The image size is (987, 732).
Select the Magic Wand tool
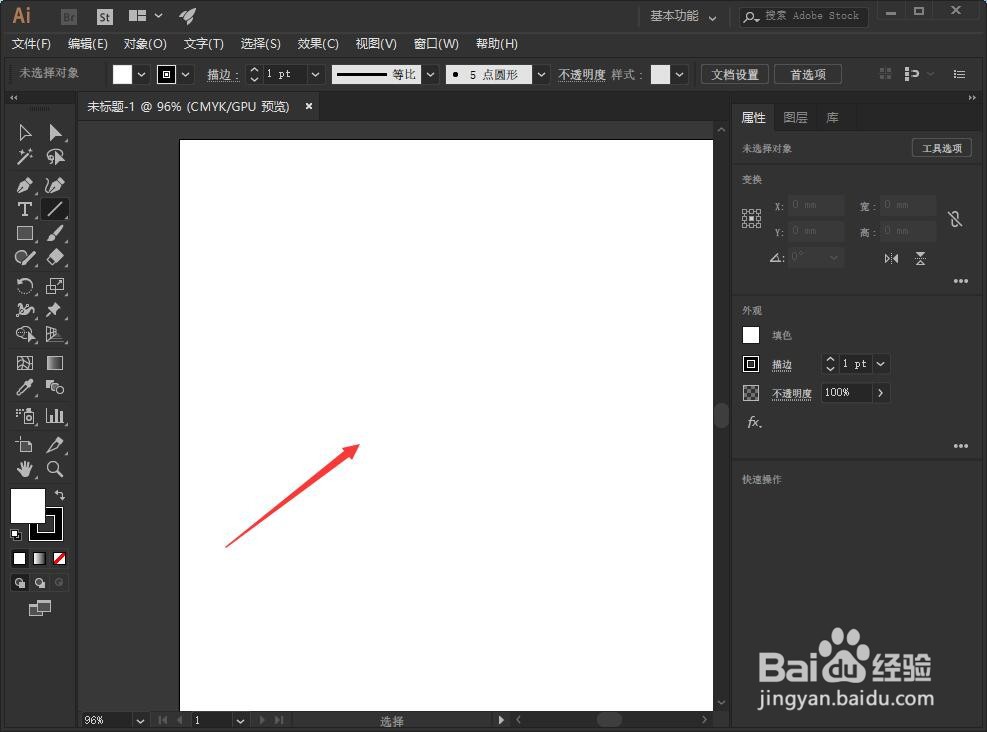coord(25,157)
